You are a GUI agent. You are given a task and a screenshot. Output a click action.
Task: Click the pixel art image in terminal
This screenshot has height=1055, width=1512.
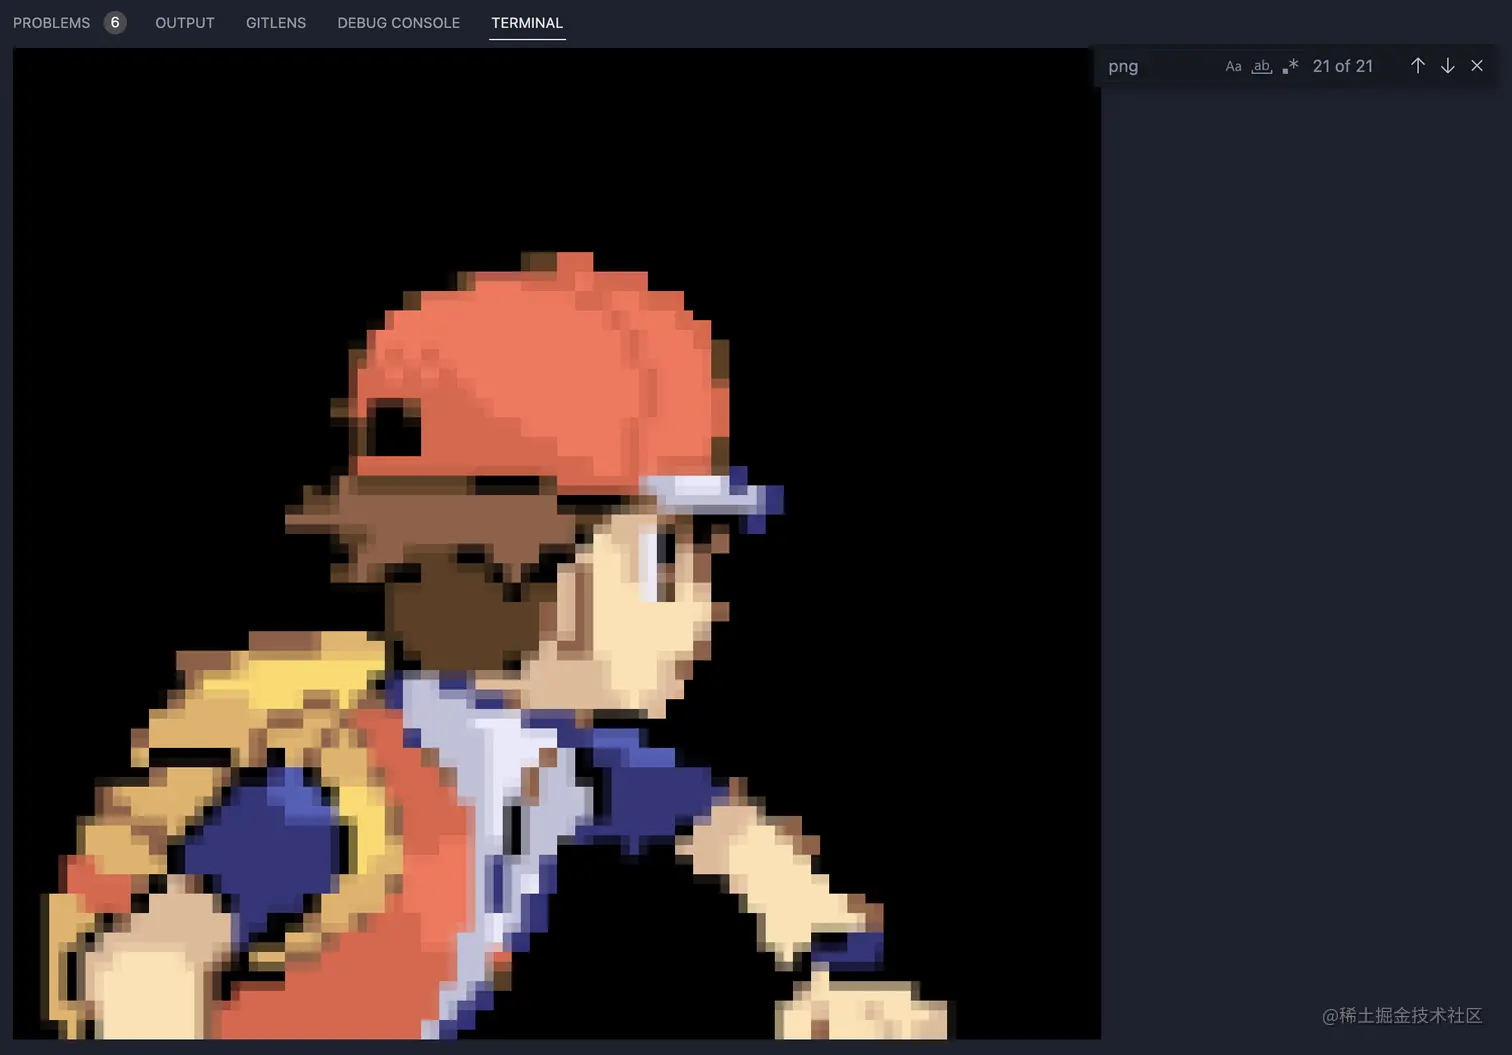pyautogui.click(x=557, y=544)
